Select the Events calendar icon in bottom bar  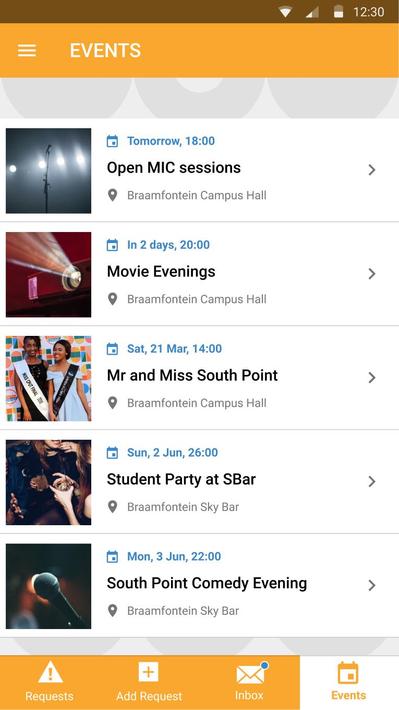coord(348,673)
